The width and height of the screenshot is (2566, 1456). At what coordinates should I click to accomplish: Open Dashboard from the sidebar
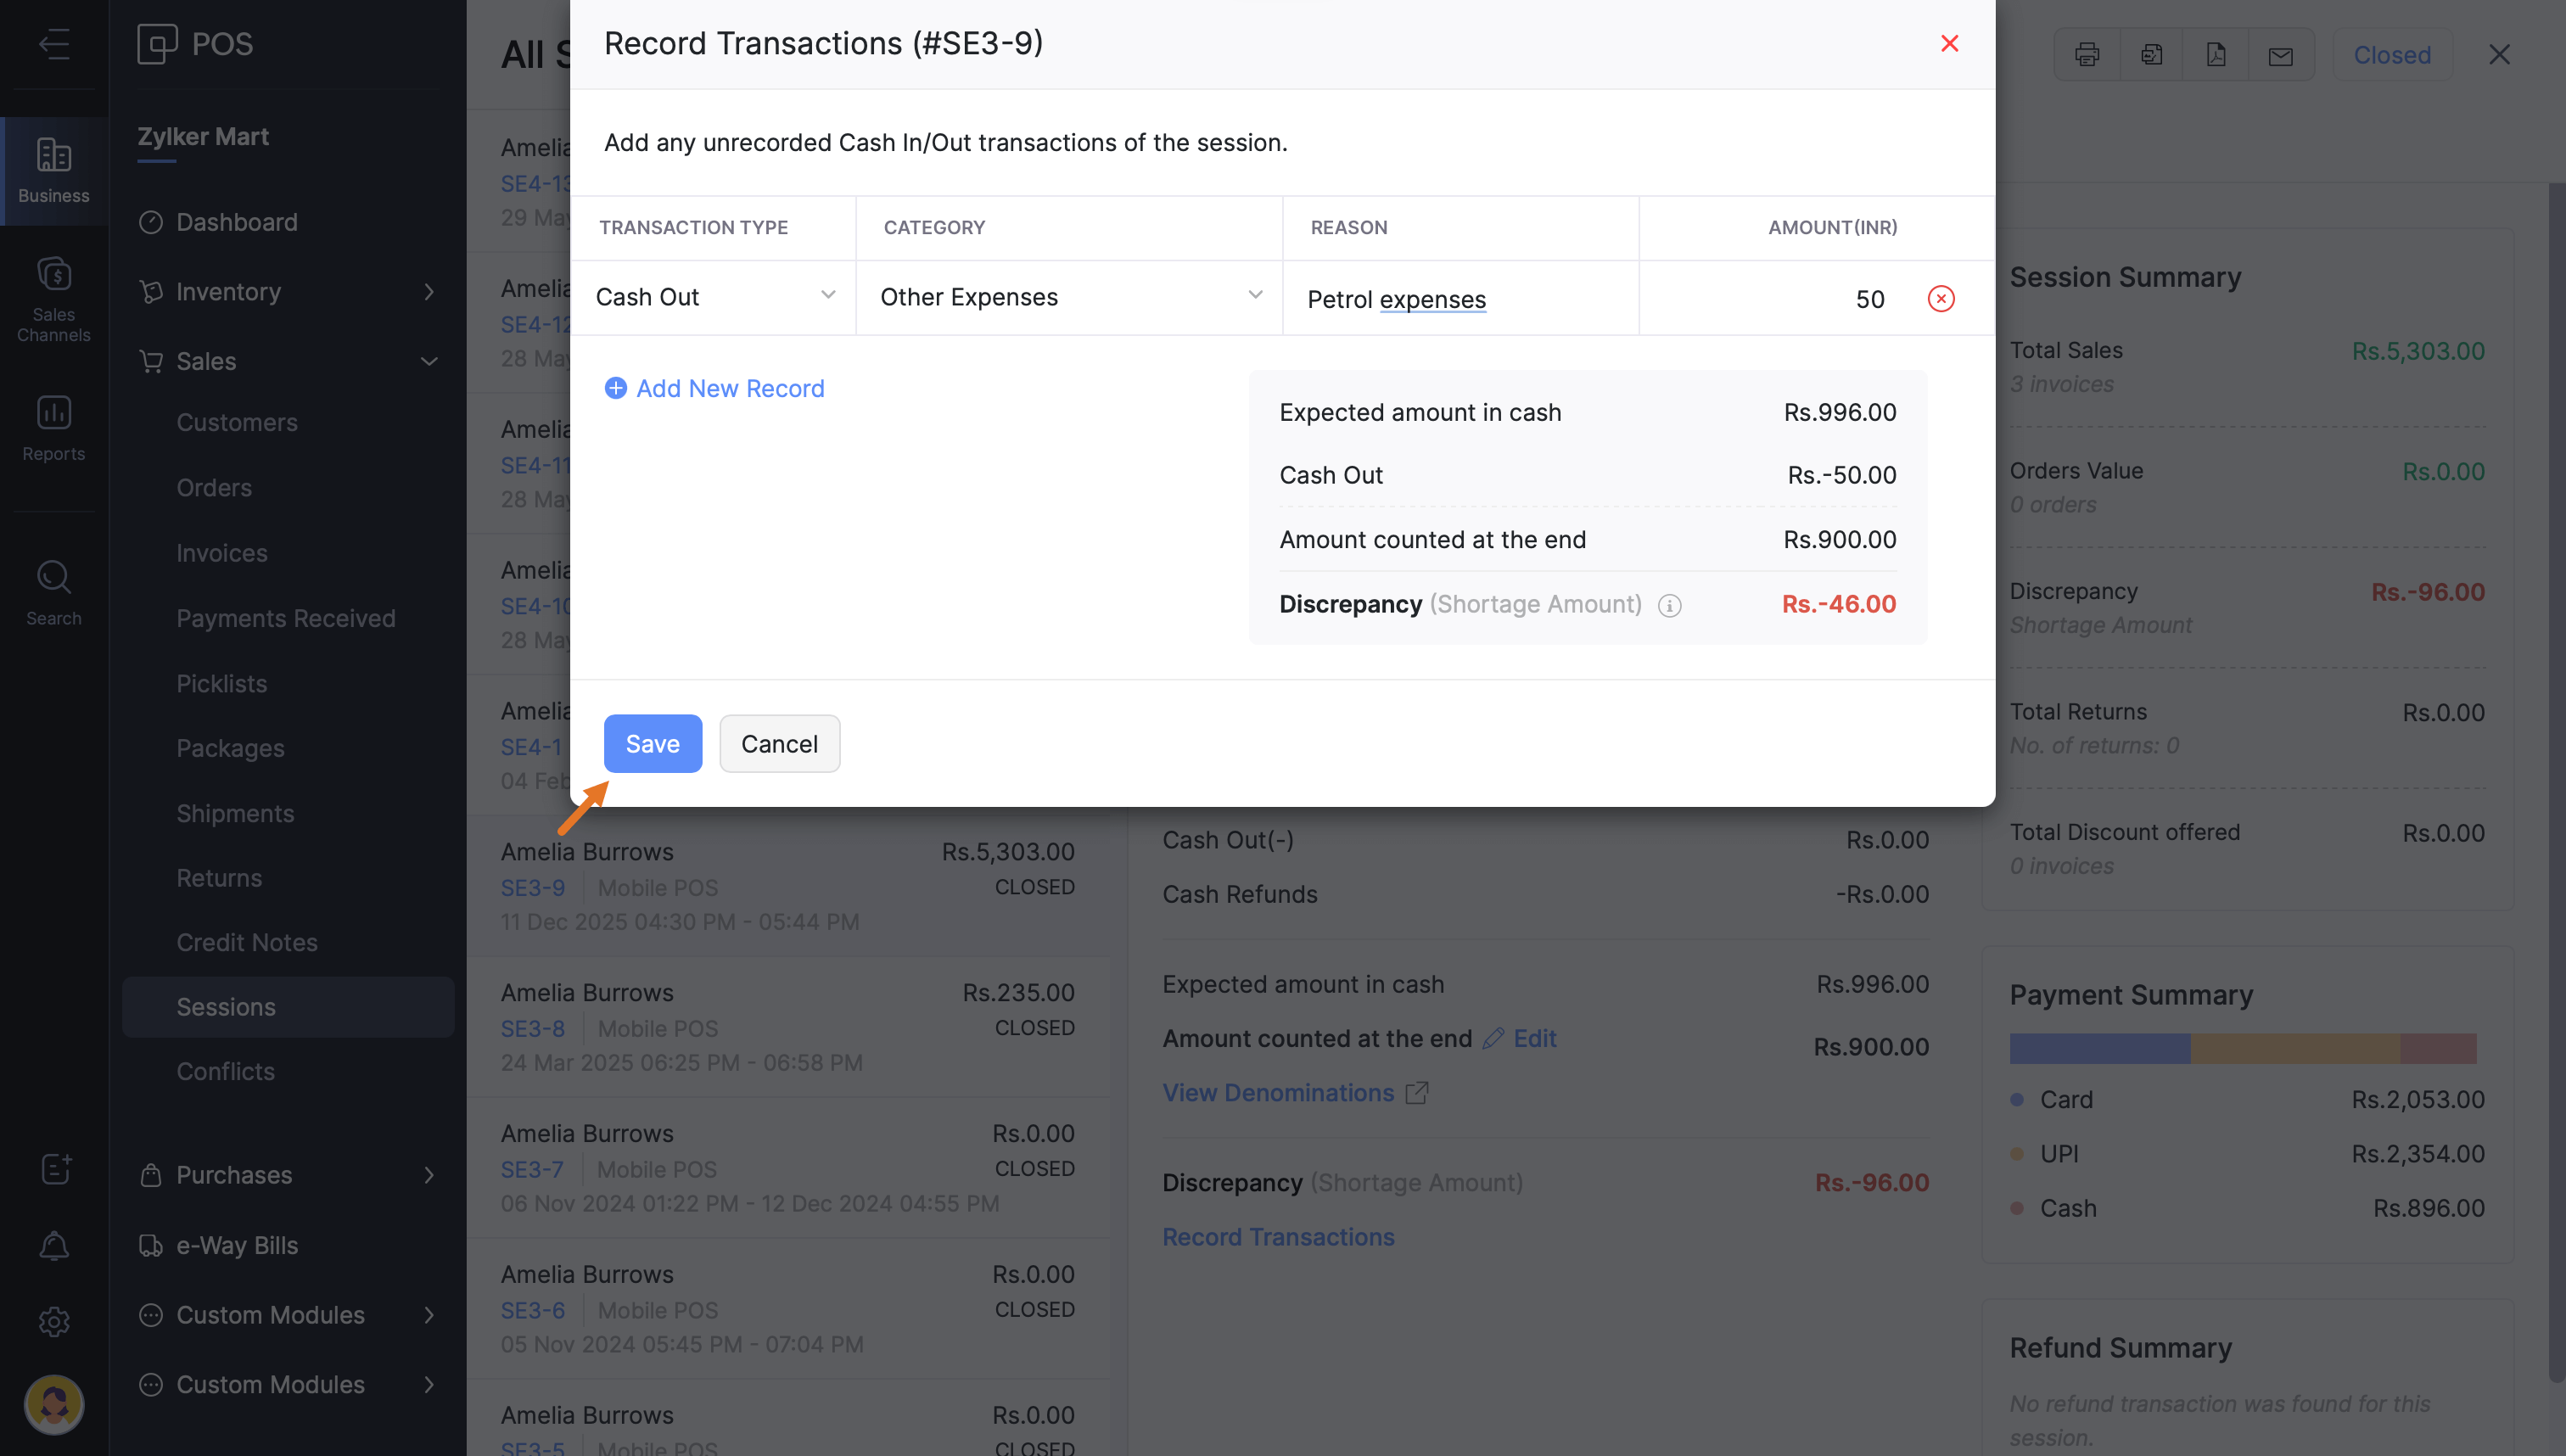click(237, 222)
